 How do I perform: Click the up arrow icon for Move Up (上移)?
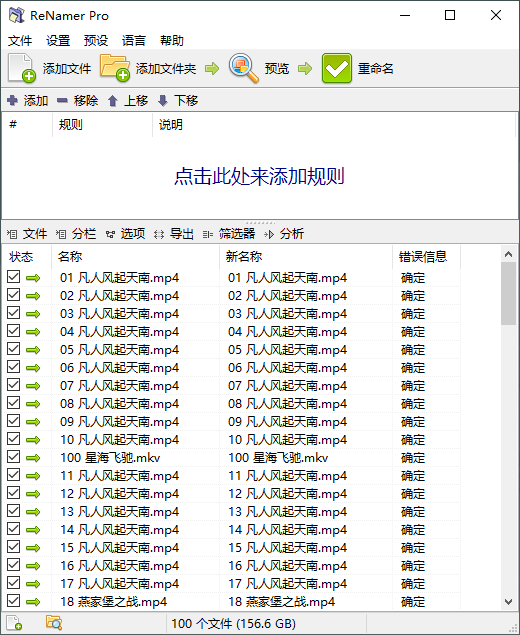(113, 100)
